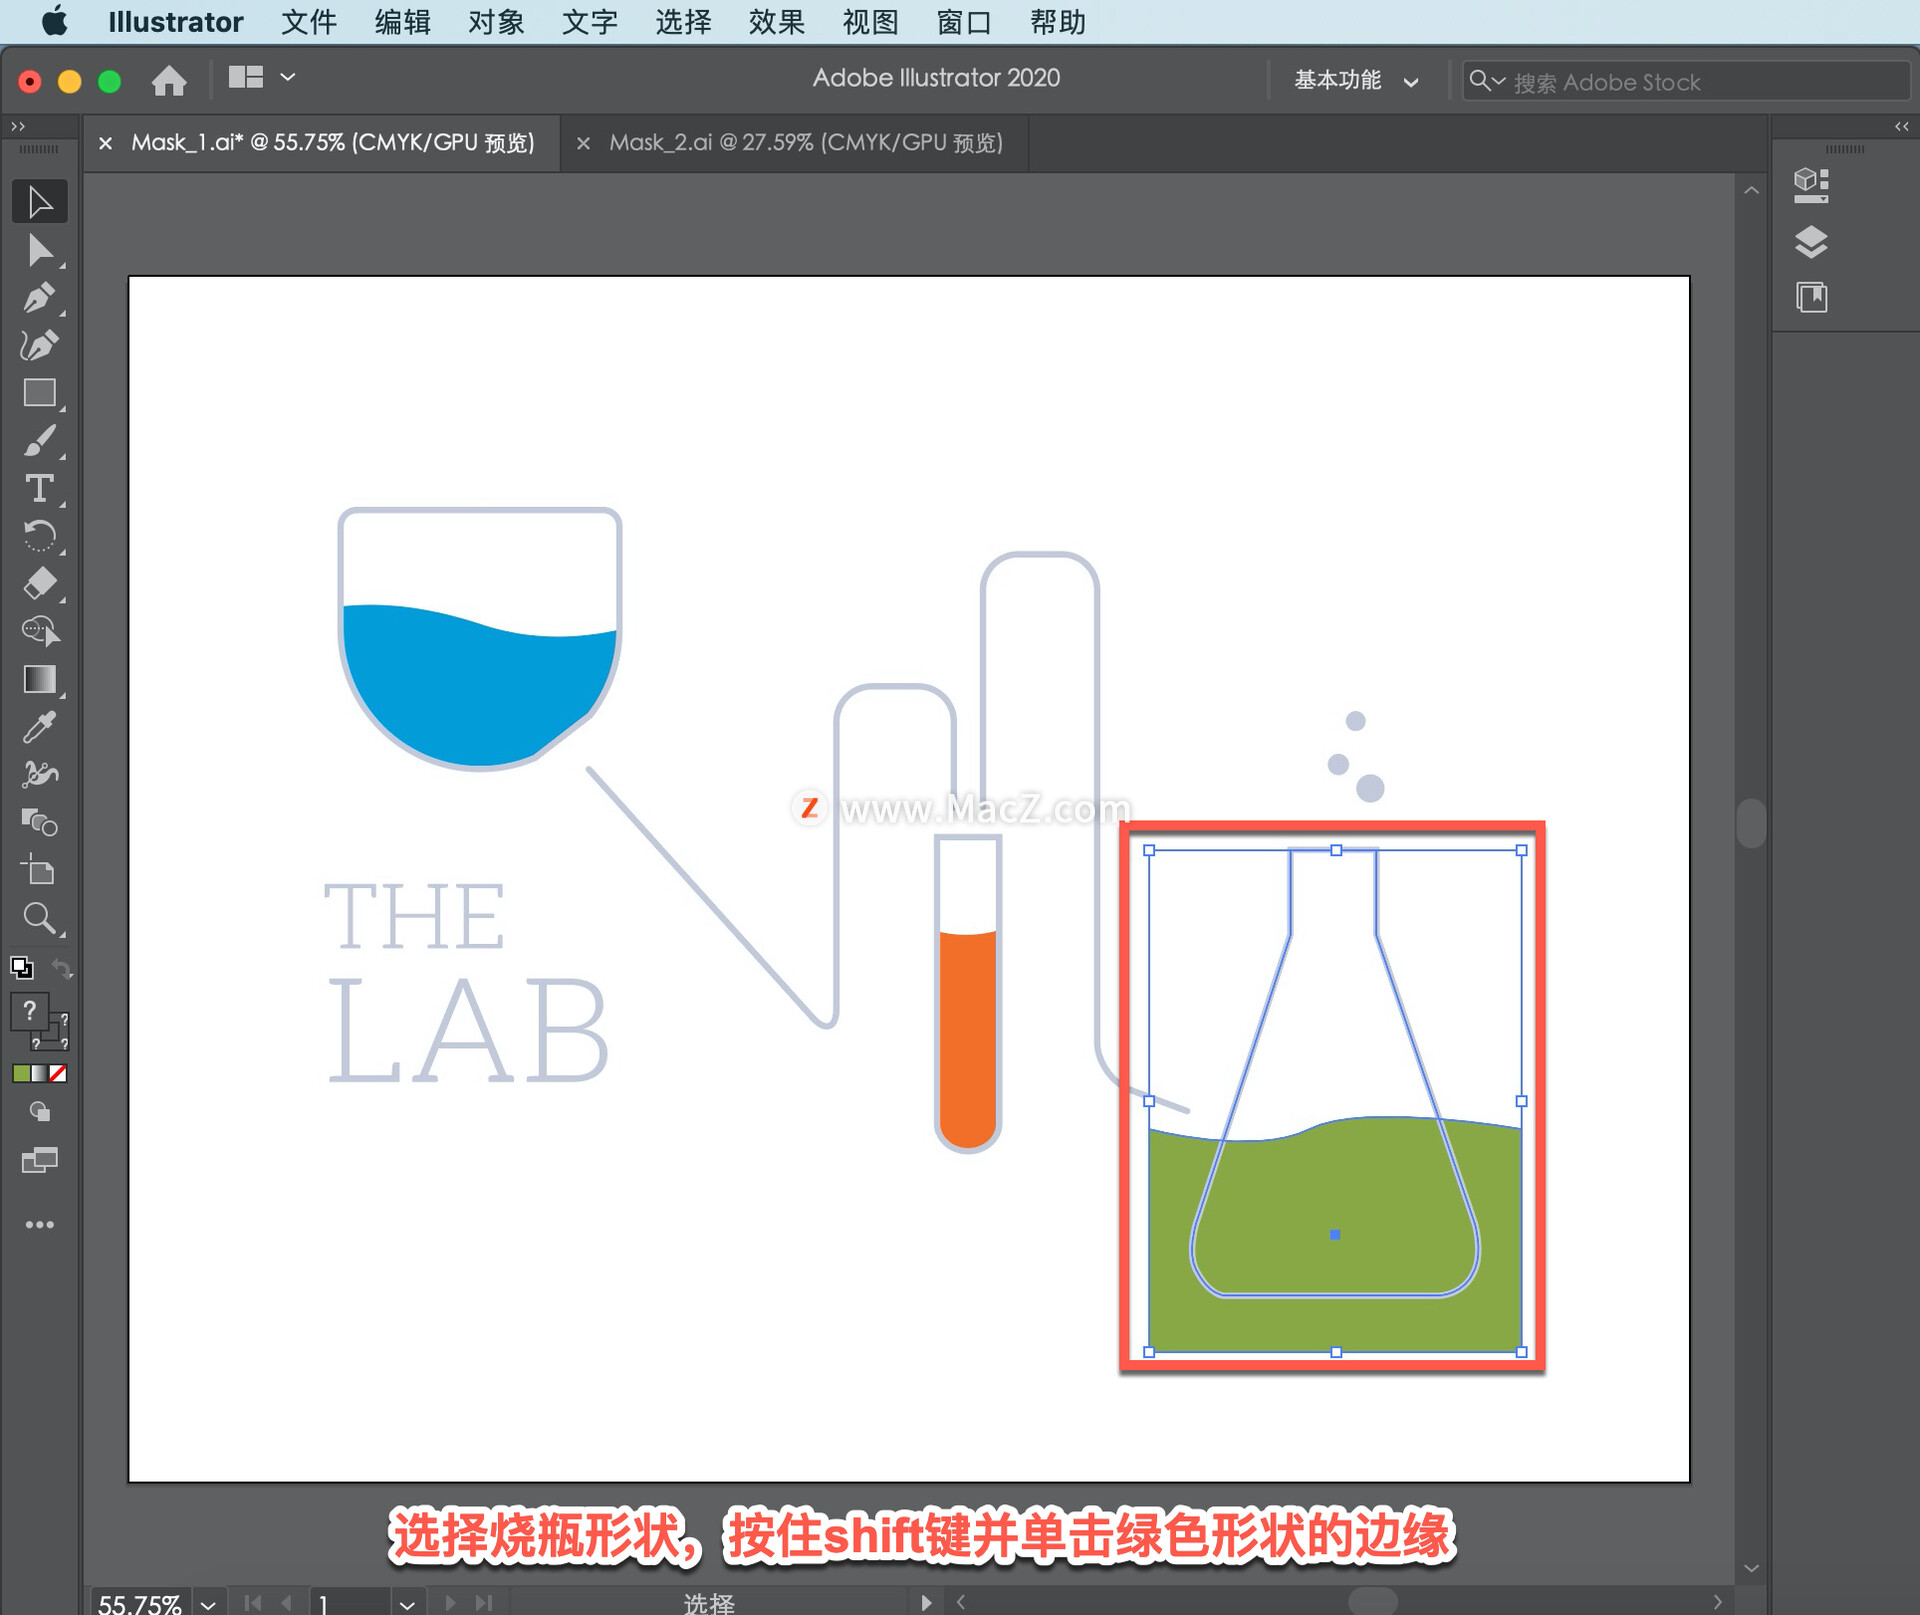
Task: Switch to the Mask_1.ai tab
Action: [x=332, y=143]
